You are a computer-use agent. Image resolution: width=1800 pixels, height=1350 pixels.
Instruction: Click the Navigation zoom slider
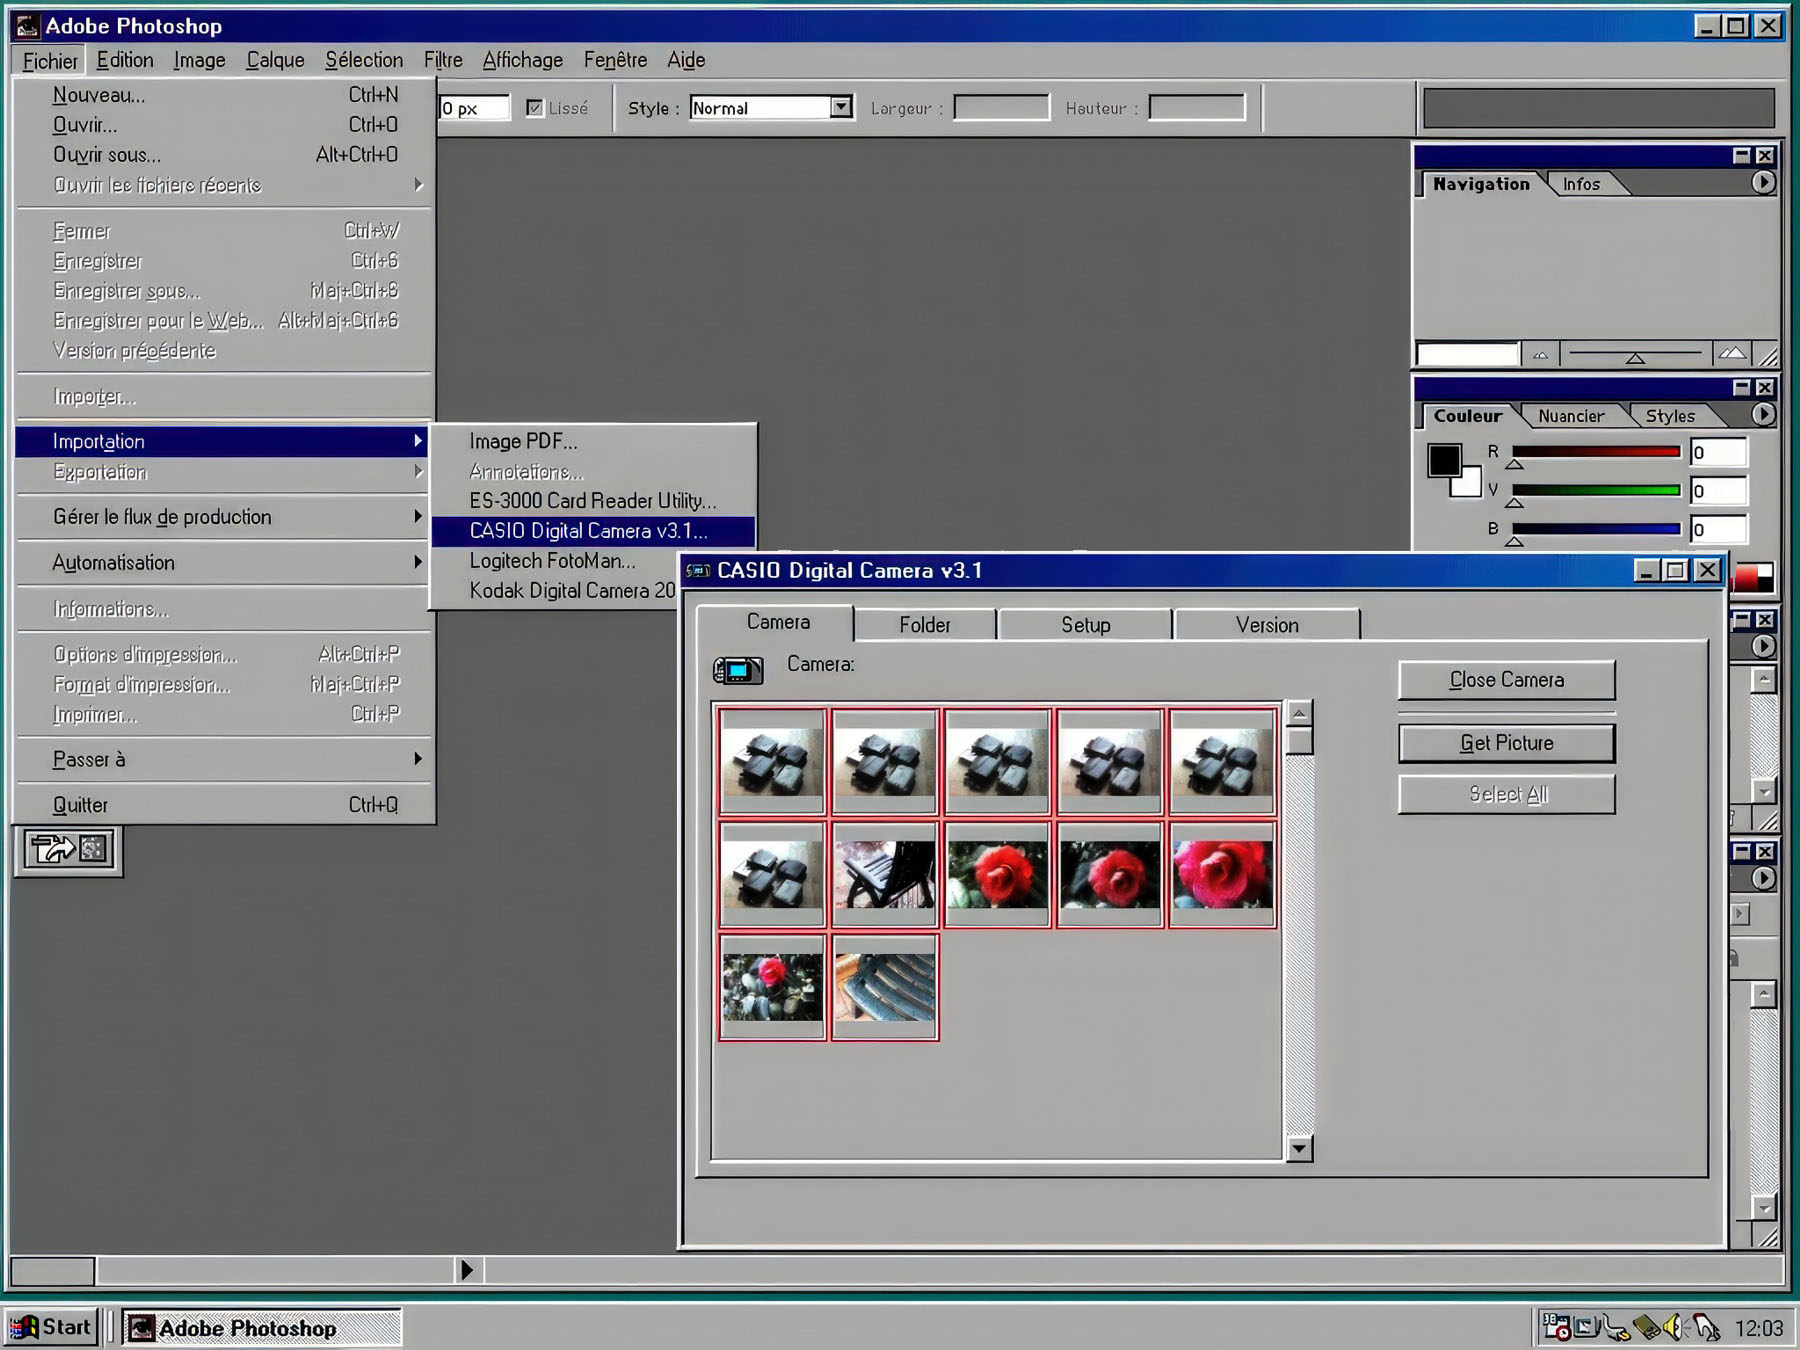pyautogui.click(x=1635, y=355)
